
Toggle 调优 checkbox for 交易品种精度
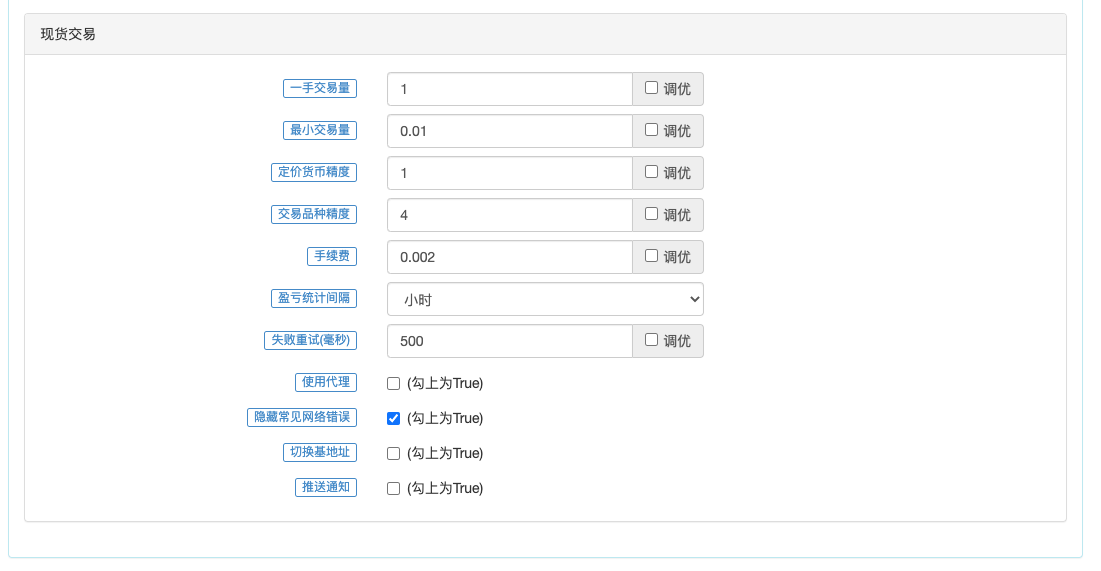coord(651,214)
